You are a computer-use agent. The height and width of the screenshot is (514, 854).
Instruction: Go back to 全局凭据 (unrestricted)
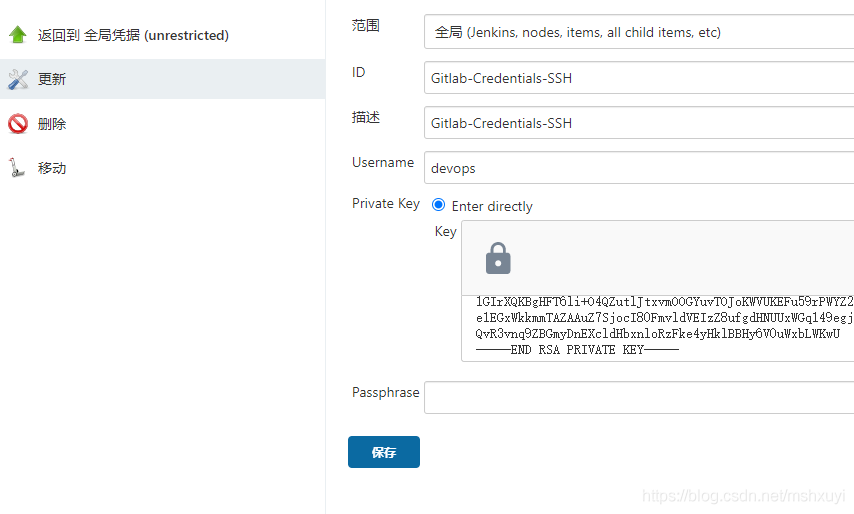(x=133, y=35)
